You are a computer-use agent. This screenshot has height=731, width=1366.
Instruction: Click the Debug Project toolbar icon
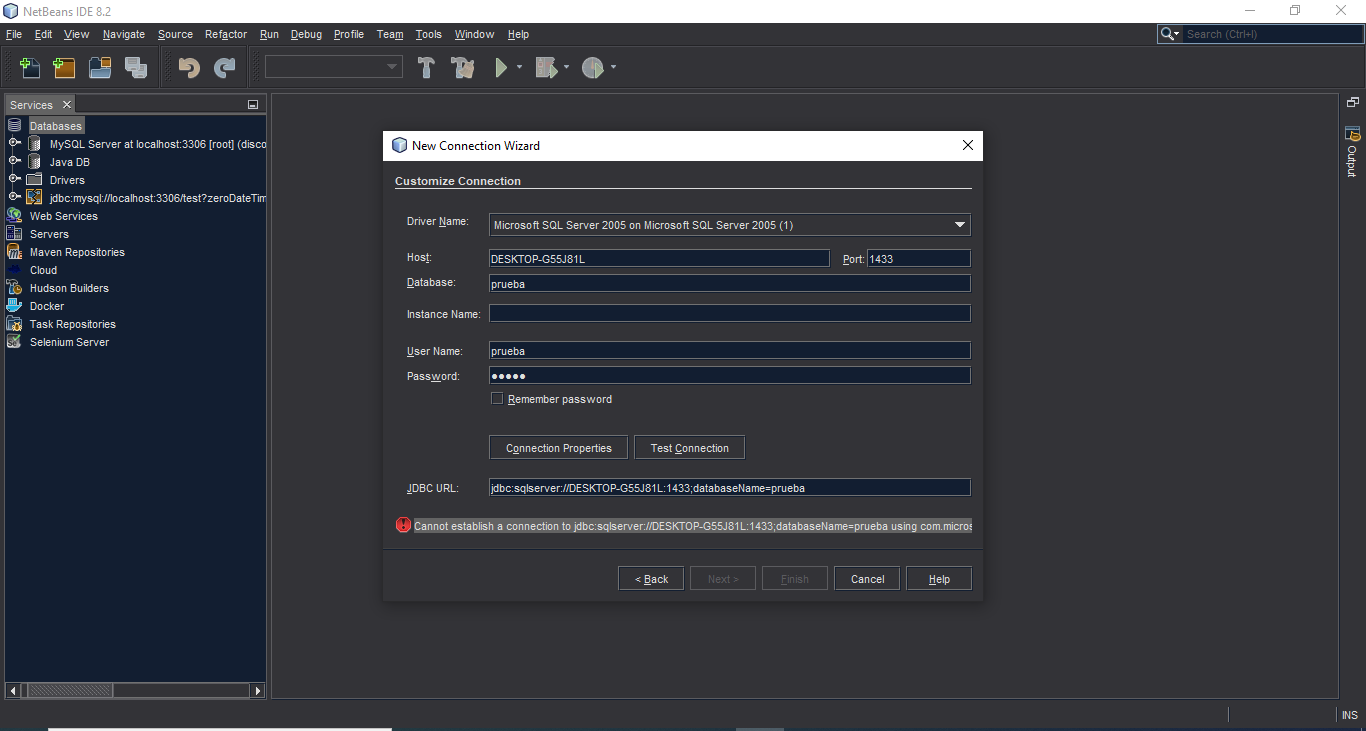(546, 68)
